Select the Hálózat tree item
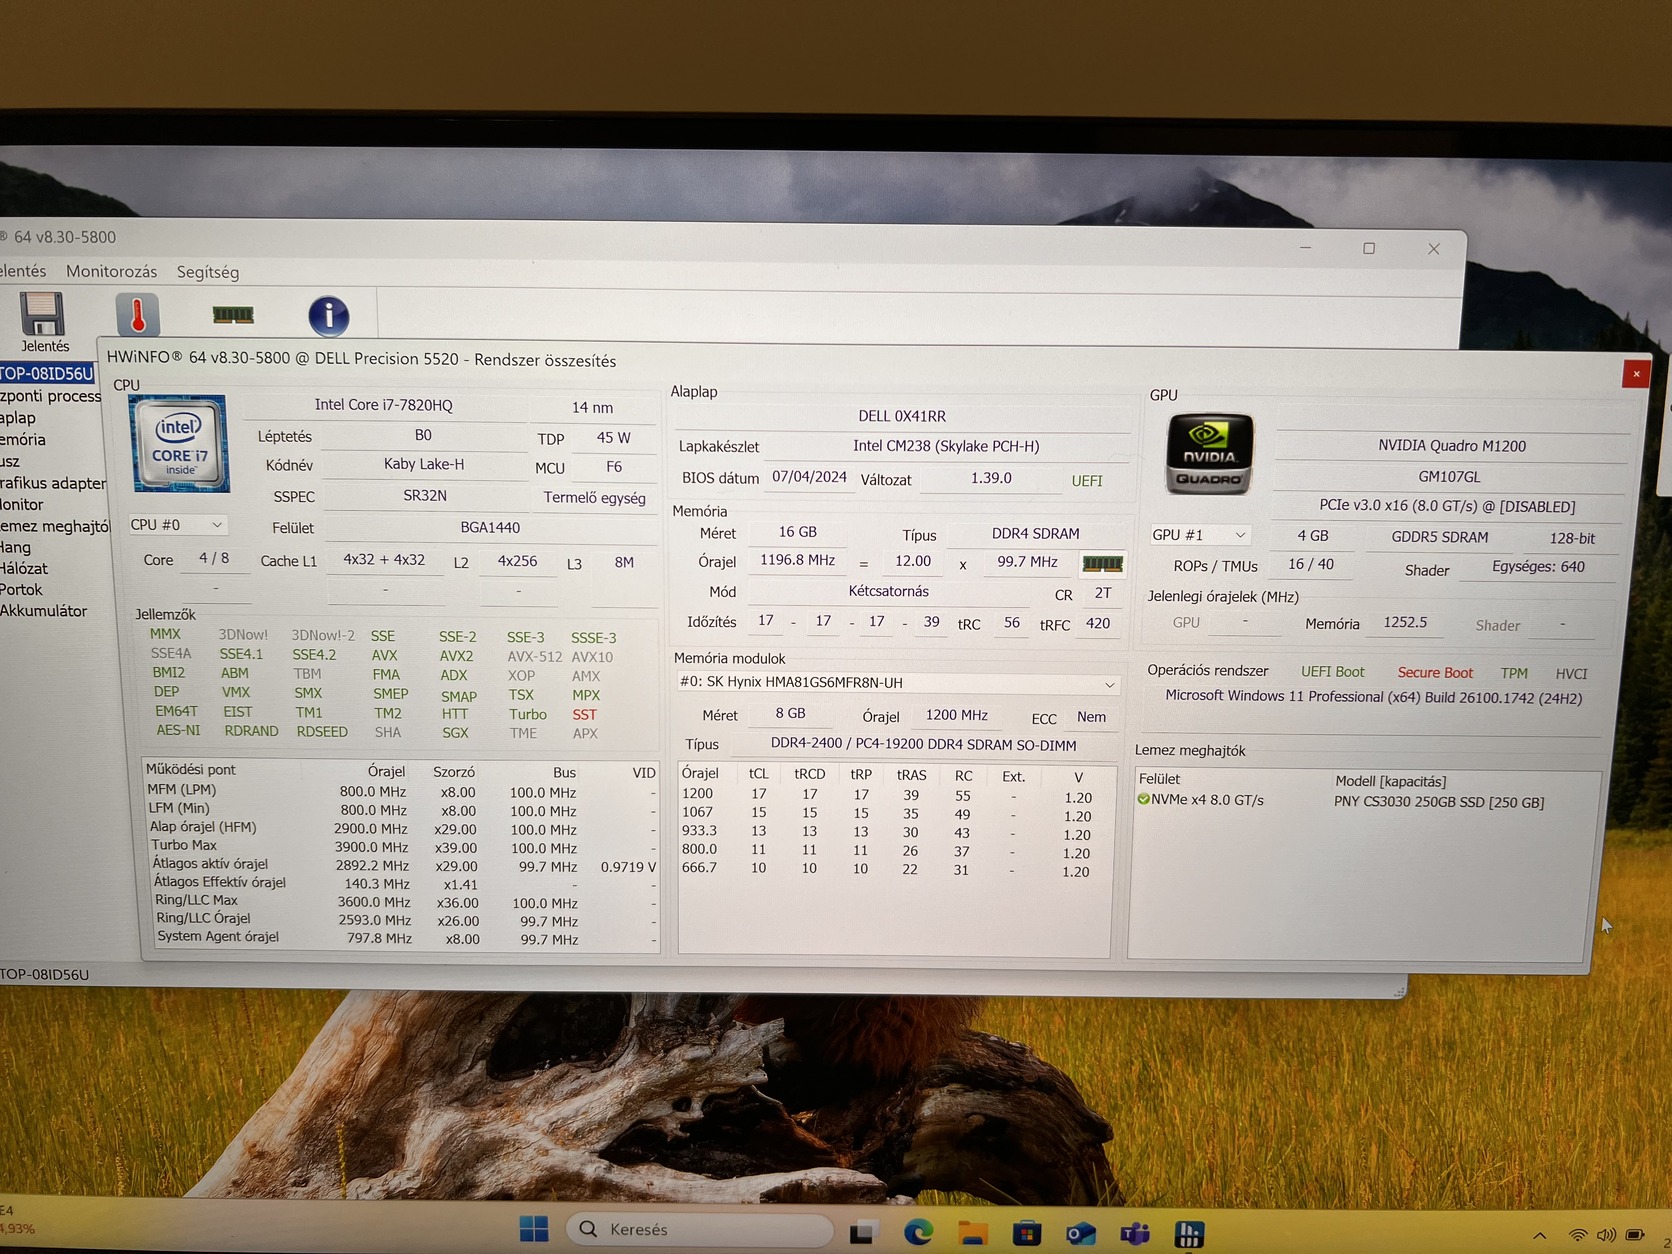This screenshot has height=1254, width=1672. pyautogui.click(x=24, y=568)
